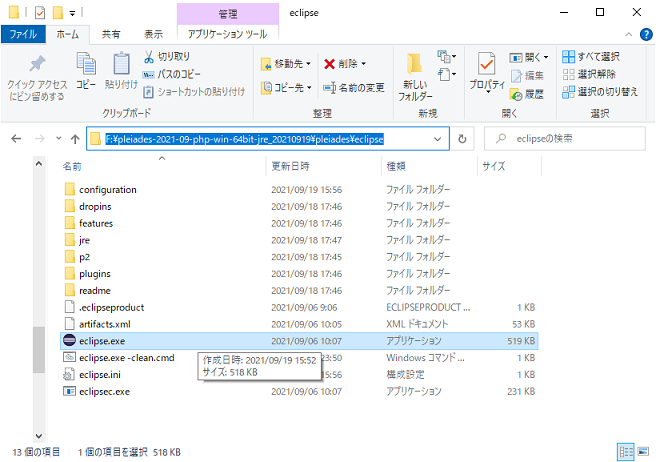Switch to the View (表示) tab

point(153,34)
